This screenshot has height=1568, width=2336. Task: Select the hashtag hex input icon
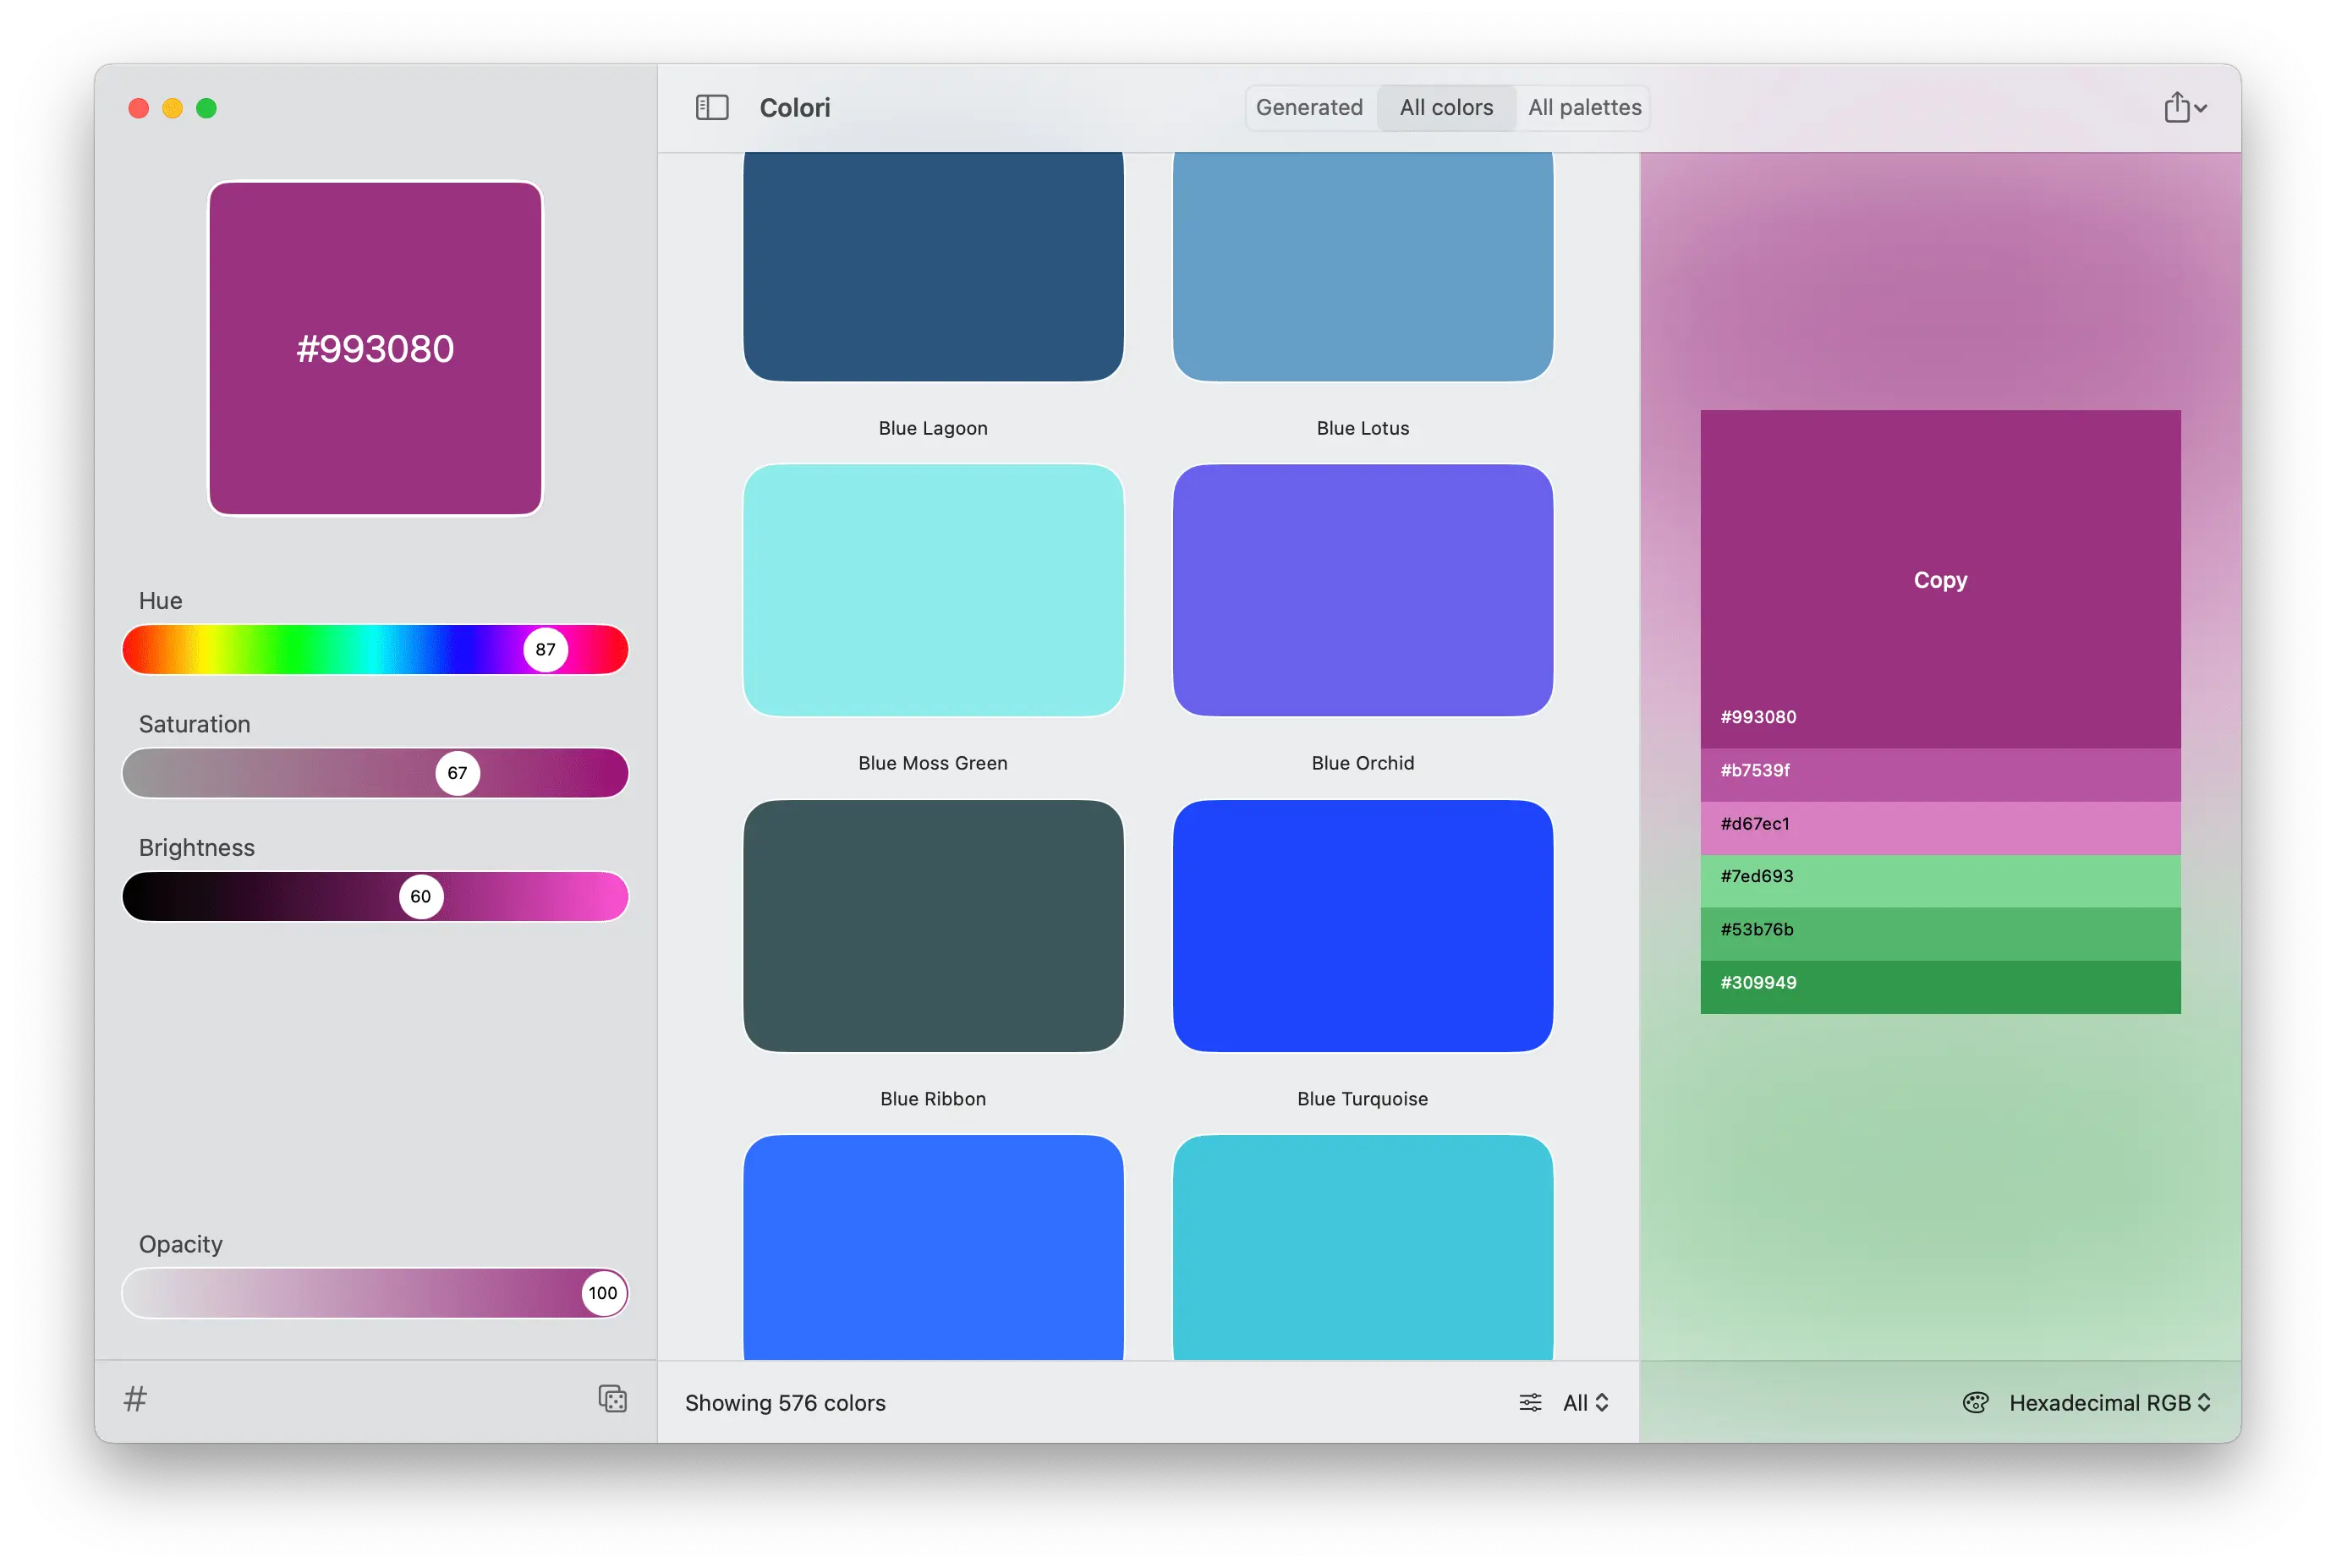(x=135, y=1399)
